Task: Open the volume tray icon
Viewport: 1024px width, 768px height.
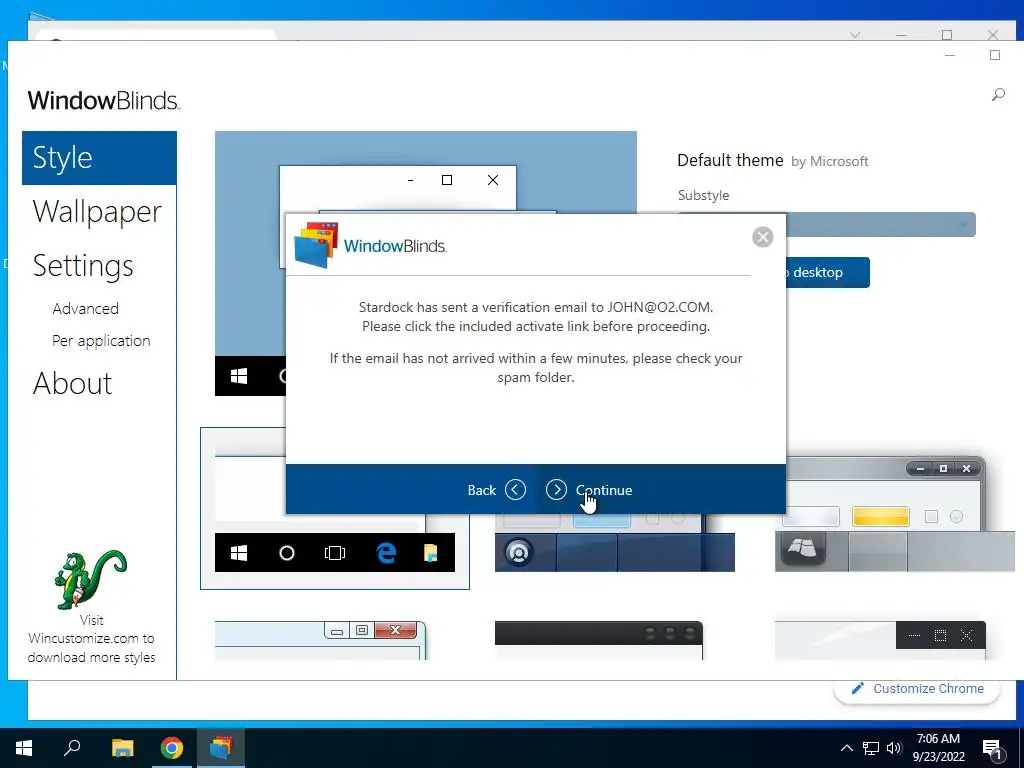Action: 894,748
